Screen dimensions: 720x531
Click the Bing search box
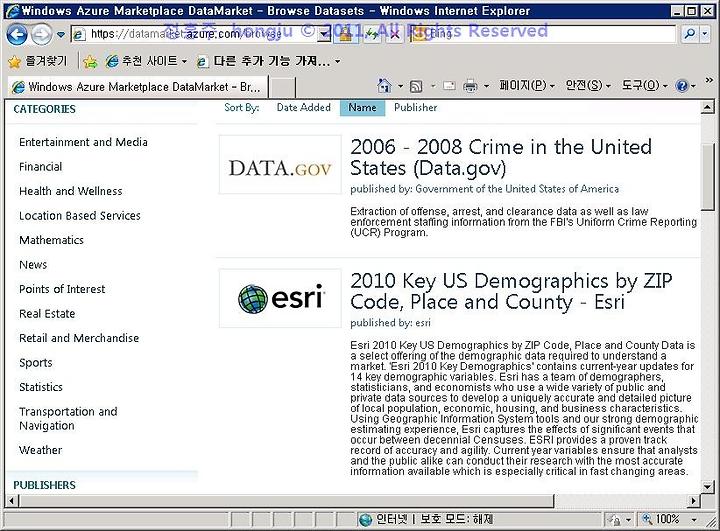pos(543,34)
